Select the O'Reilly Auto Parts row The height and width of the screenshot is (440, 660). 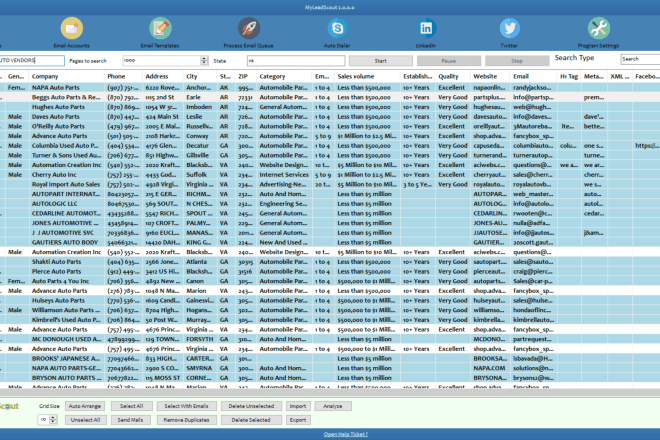pyautogui.click(x=330, y=126)
